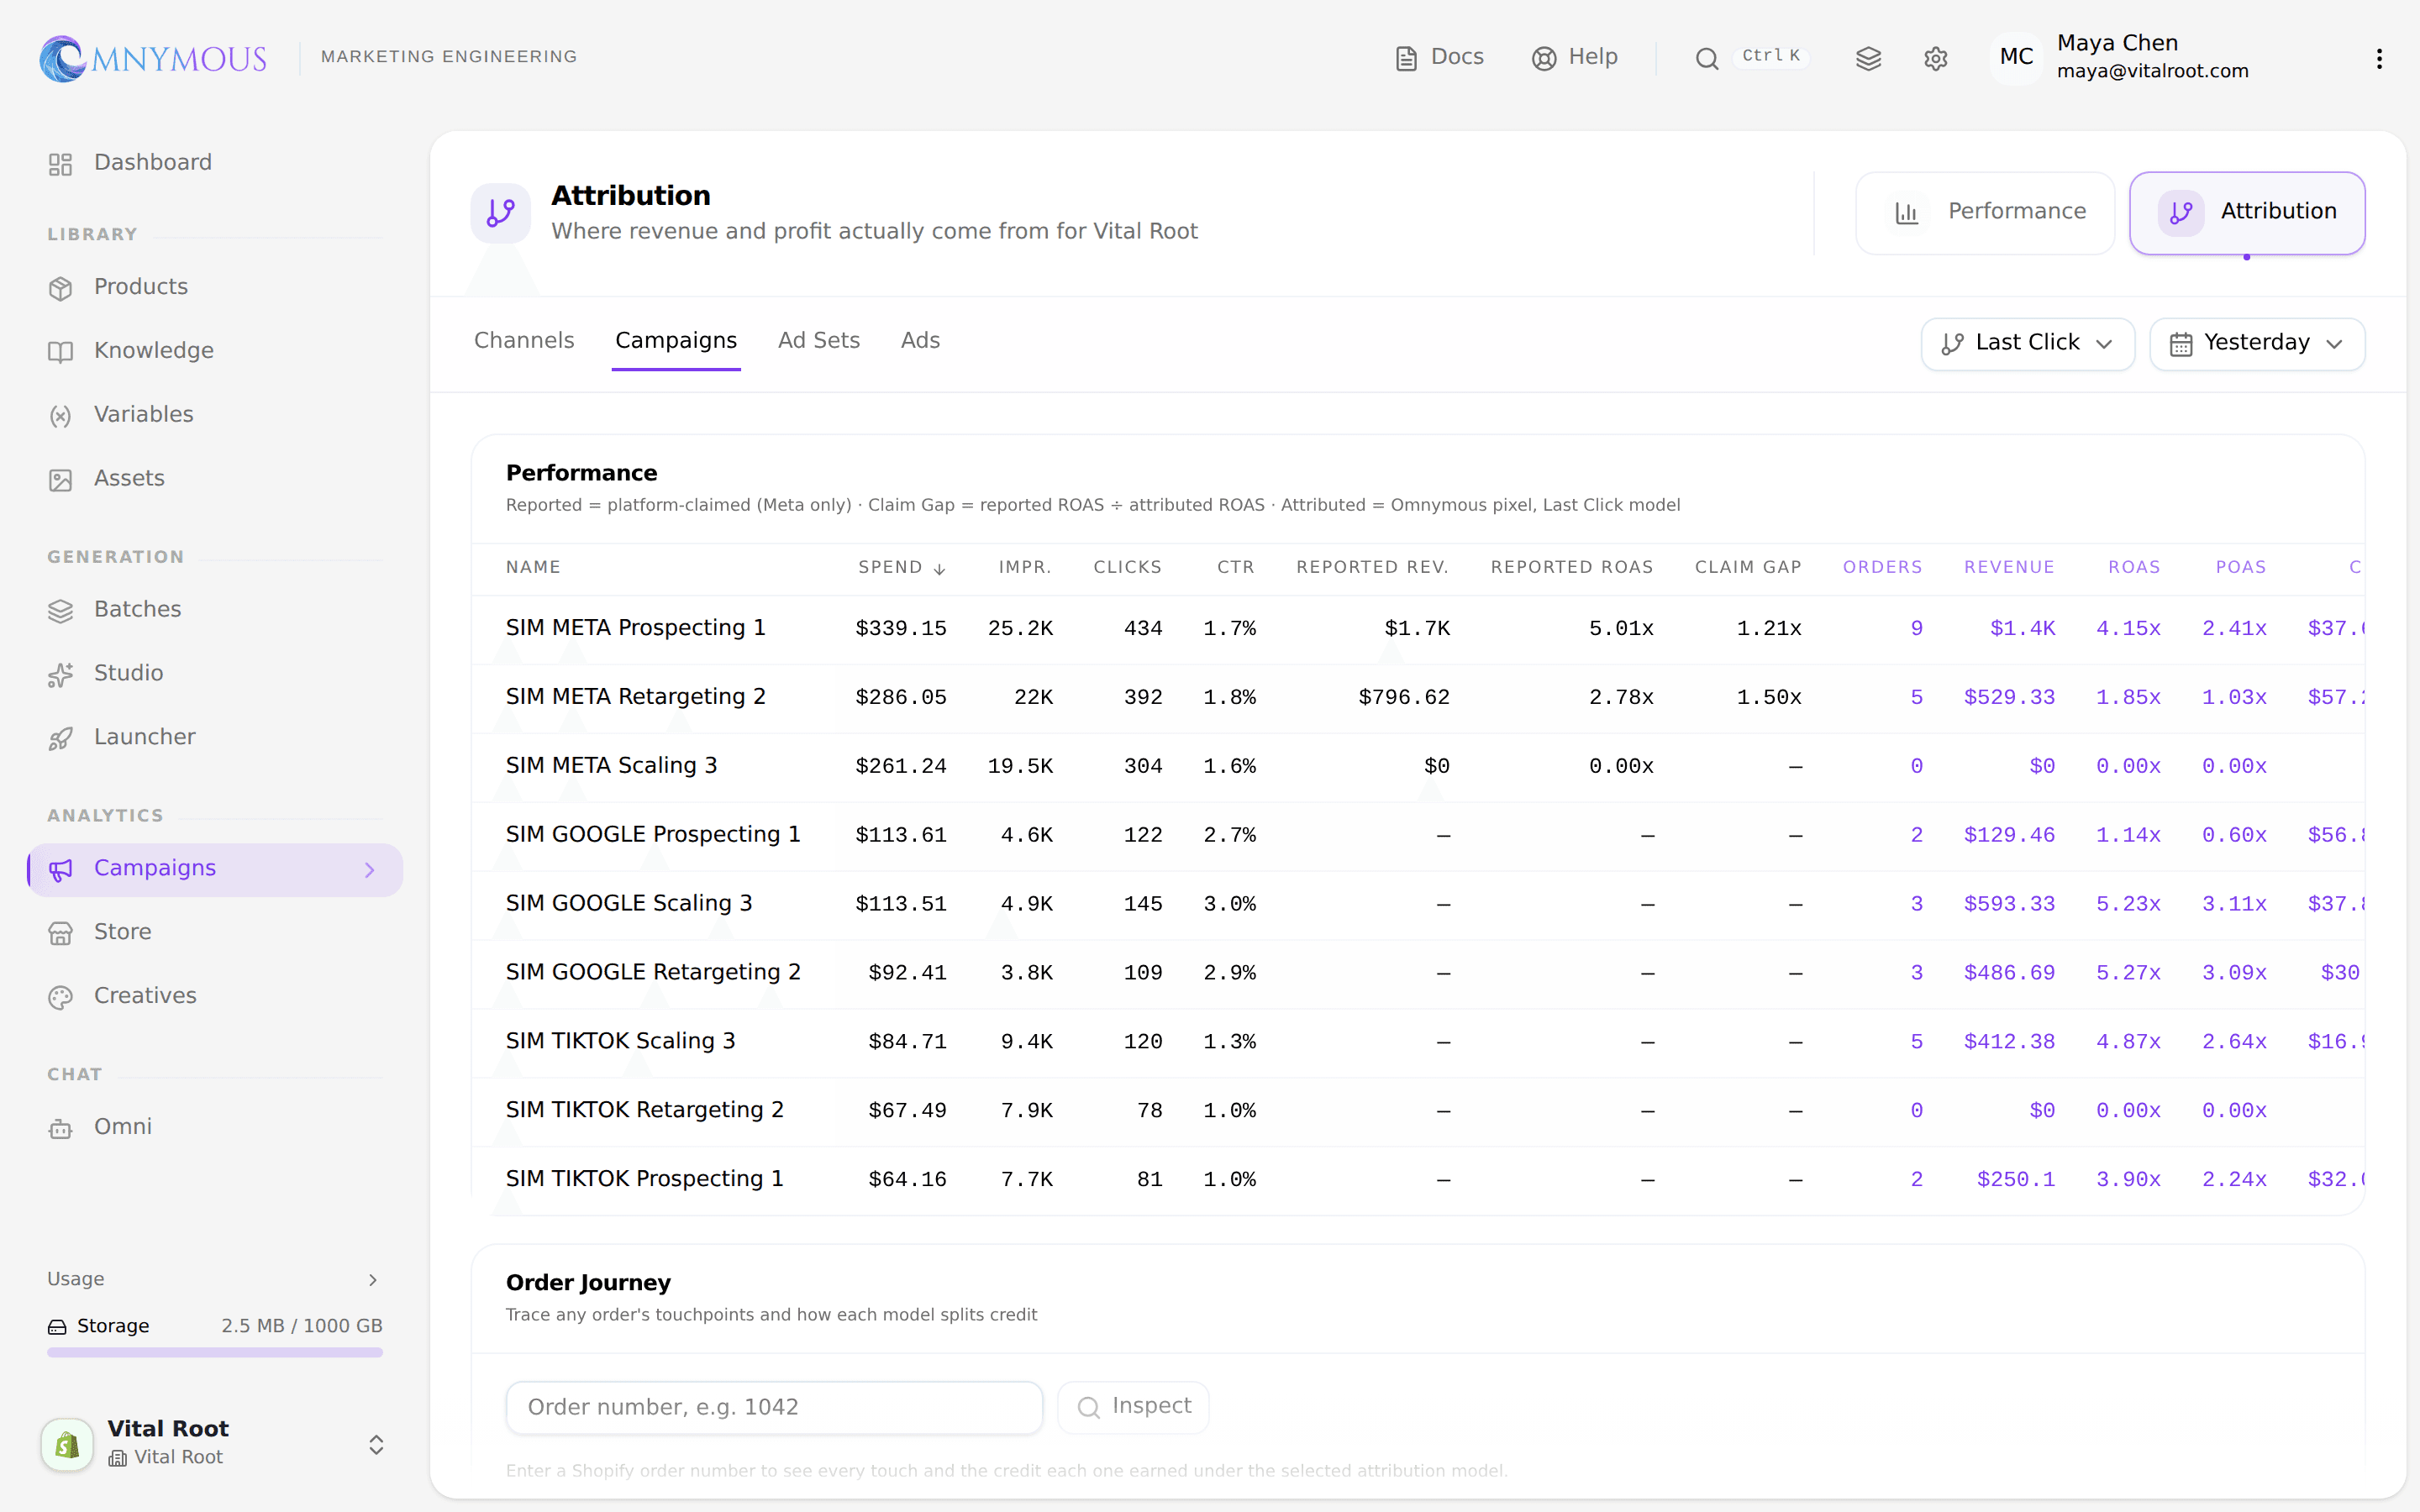
Task: Go to Dashboard in sidebar
Action: [214, 163]
